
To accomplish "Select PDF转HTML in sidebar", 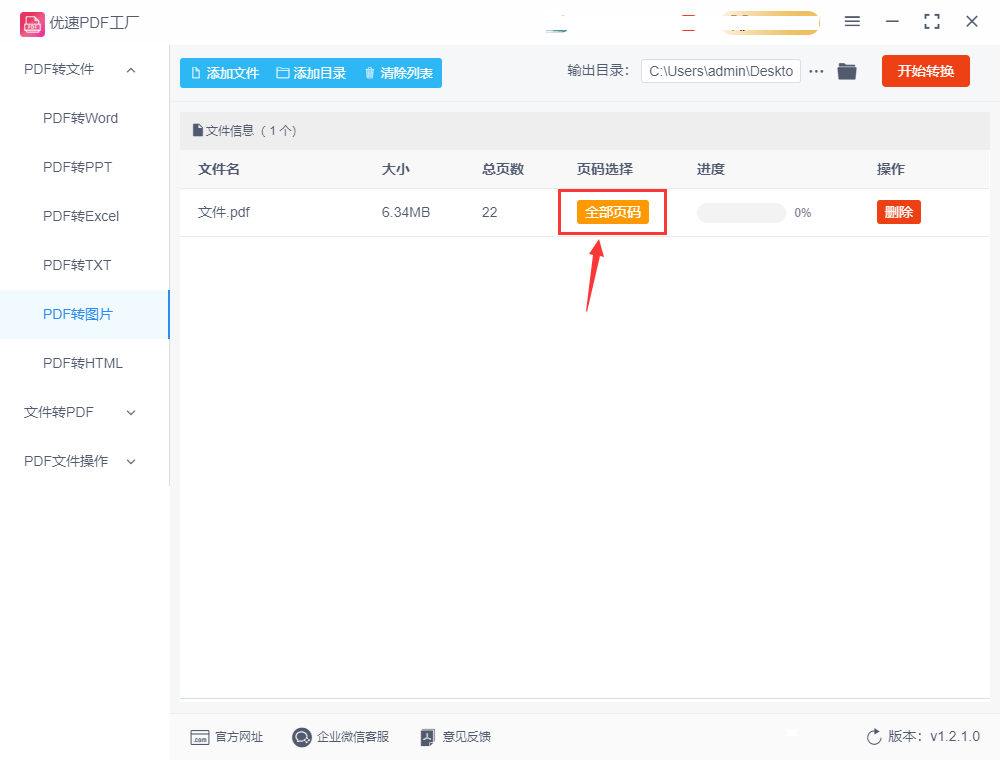I will 82,363.
